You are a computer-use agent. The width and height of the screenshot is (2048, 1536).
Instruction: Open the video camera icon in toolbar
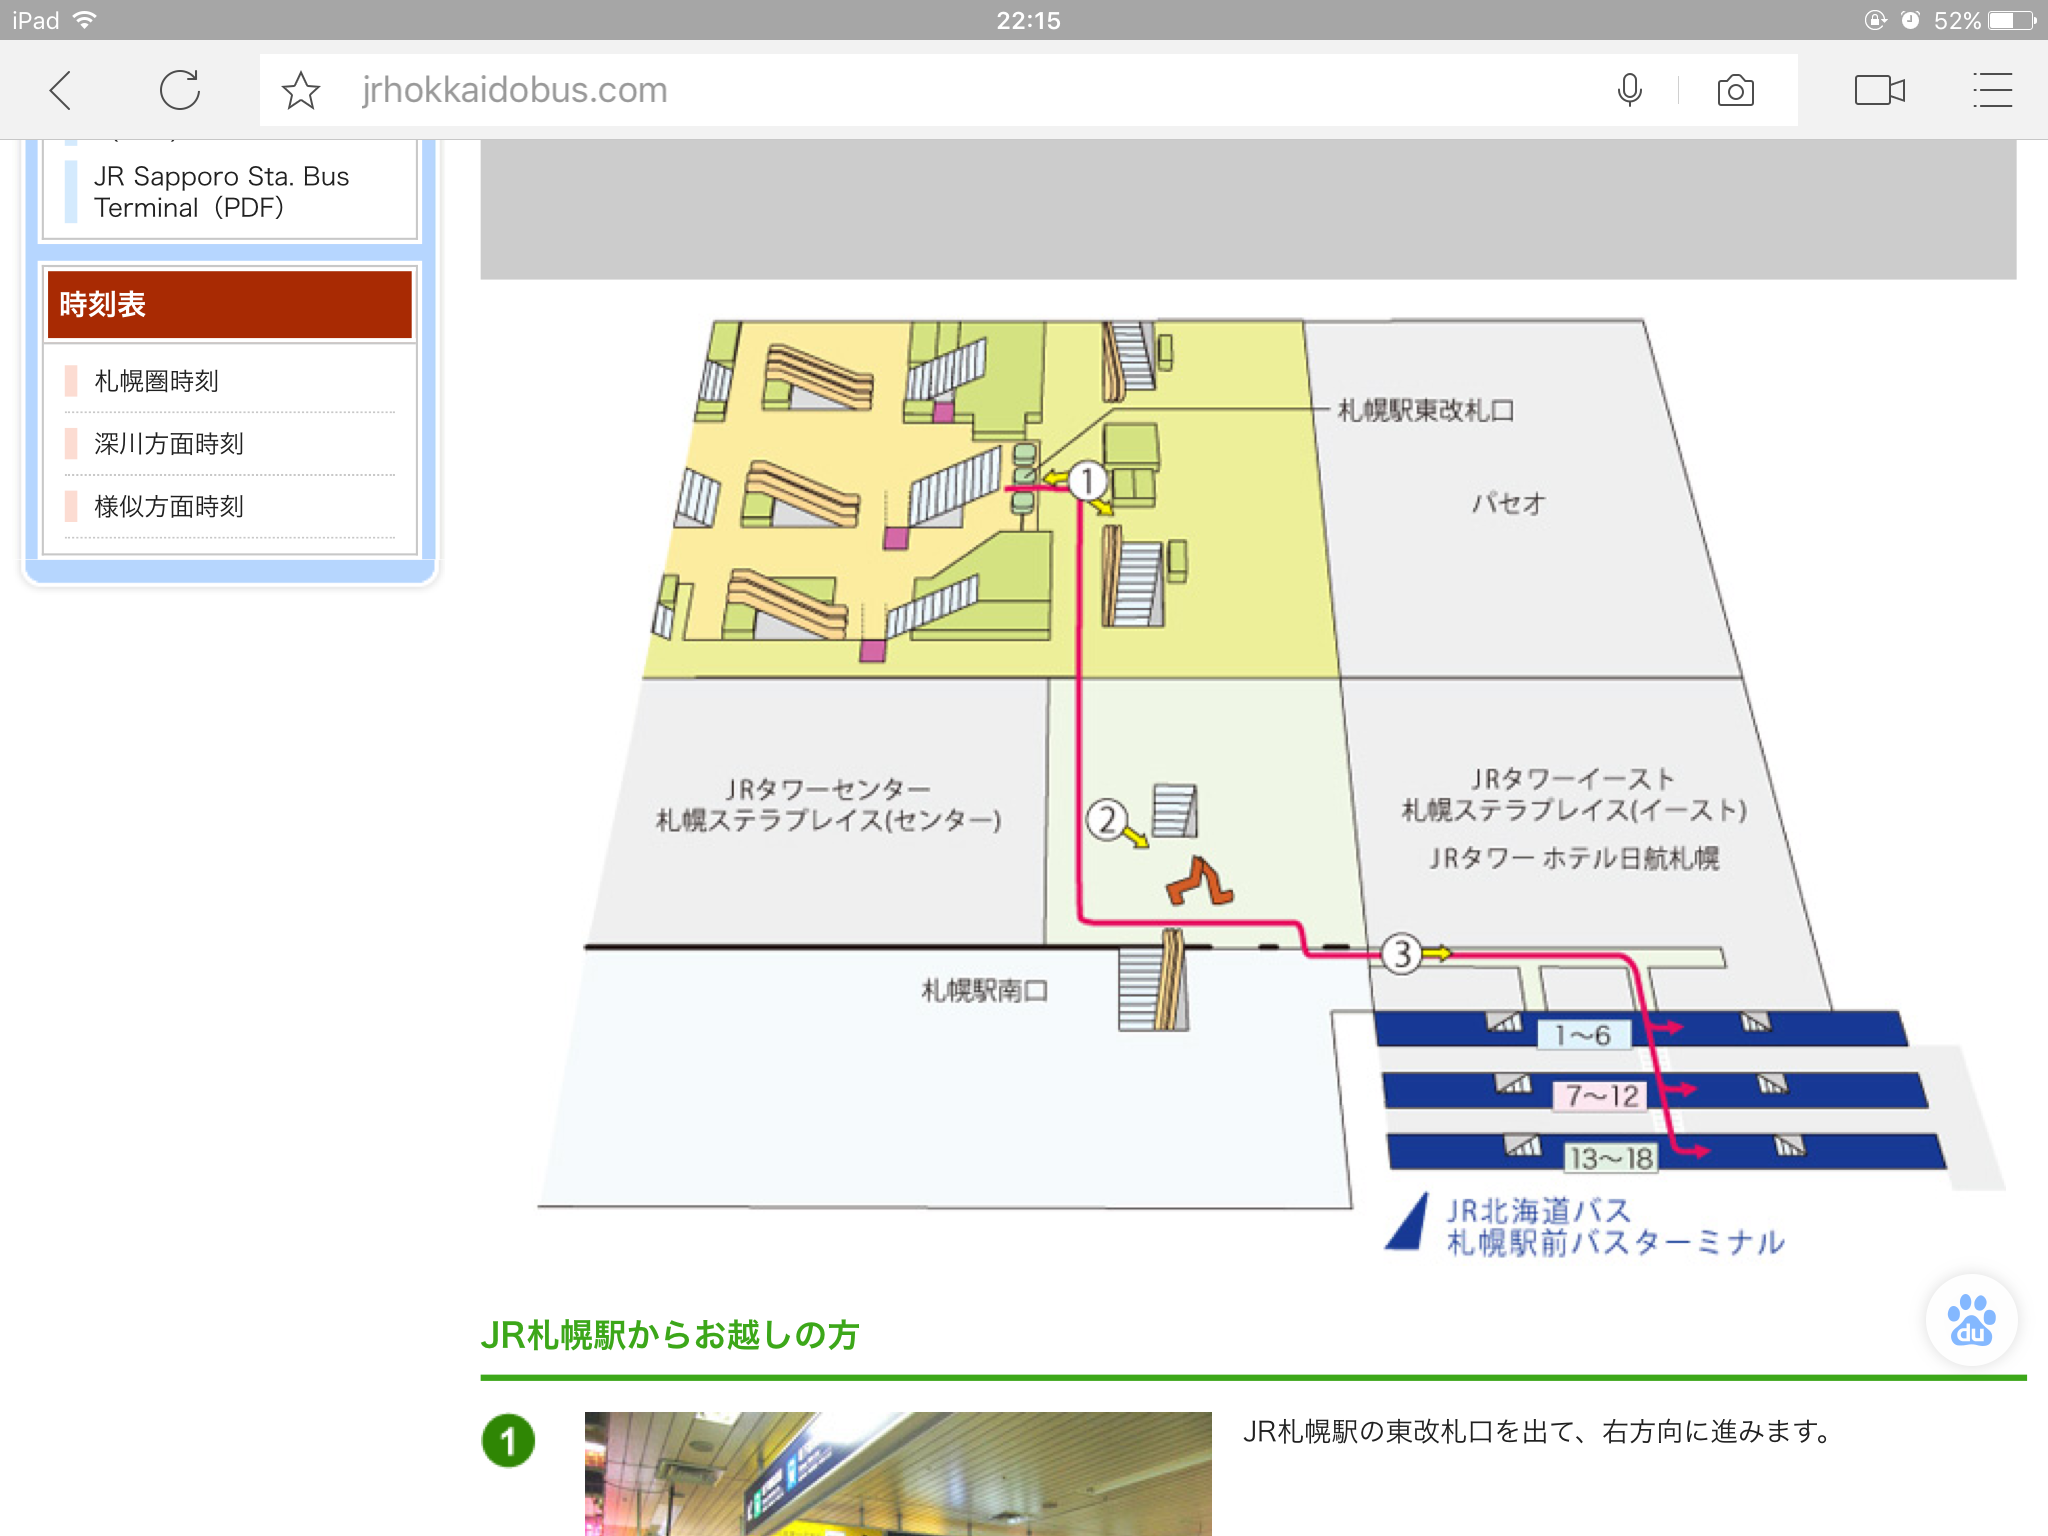(1880, 90)
